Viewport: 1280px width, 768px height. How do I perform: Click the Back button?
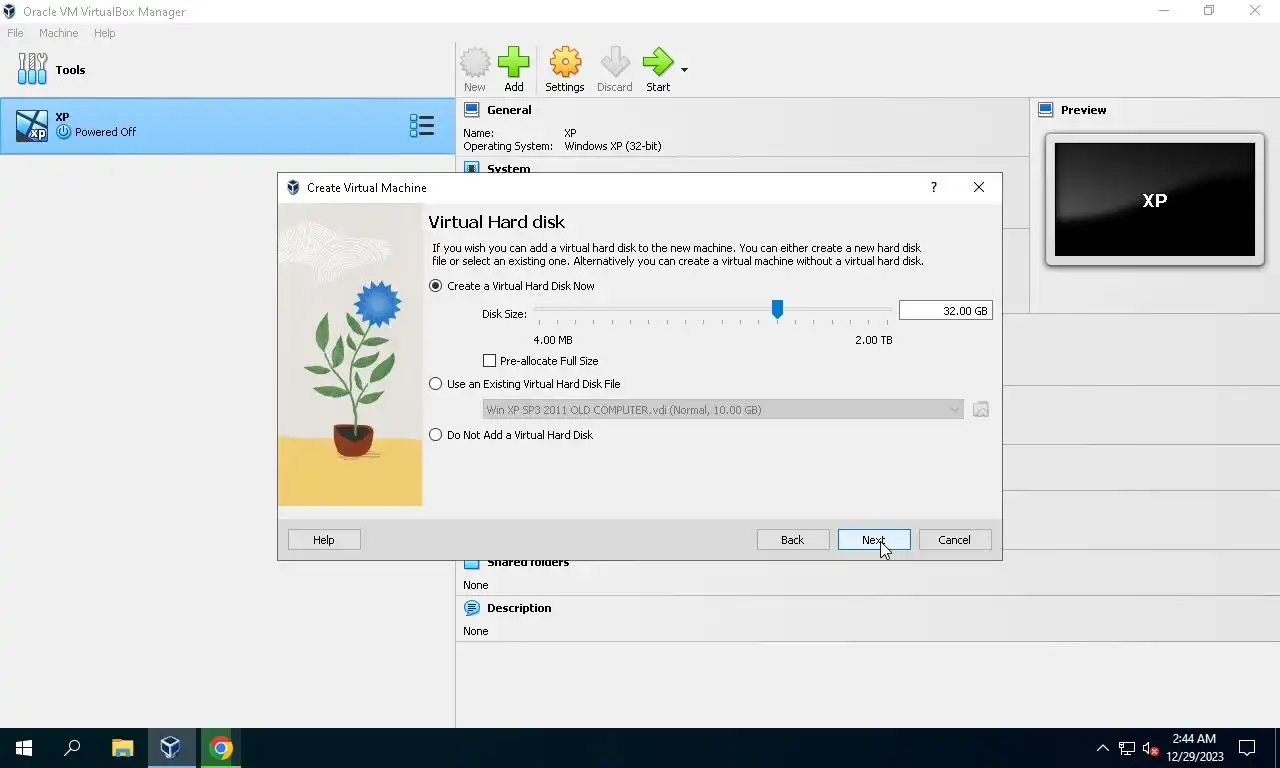[x=793, y=540]
